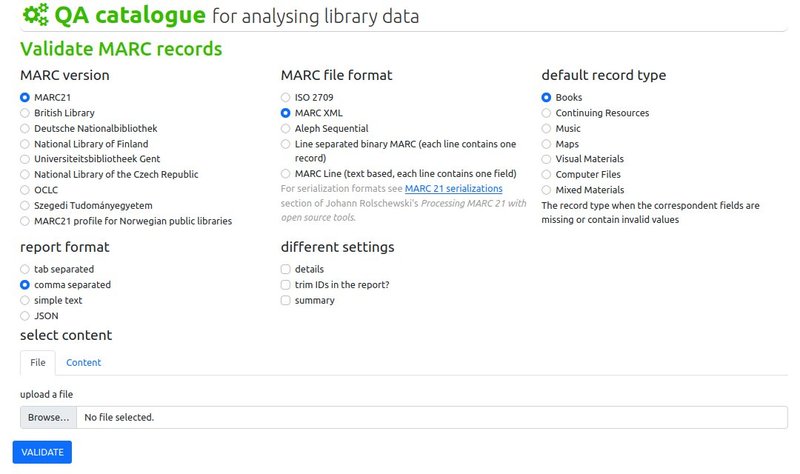
Task: Select JSON report format
Action: coord(24,316)
